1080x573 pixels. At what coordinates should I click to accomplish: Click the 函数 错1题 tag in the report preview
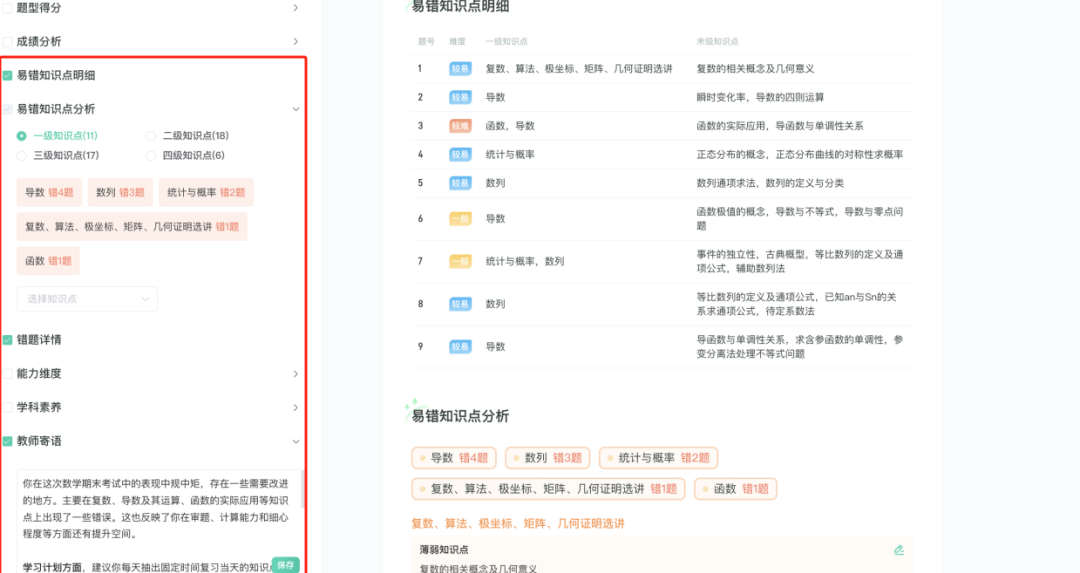tap(735, 489)
